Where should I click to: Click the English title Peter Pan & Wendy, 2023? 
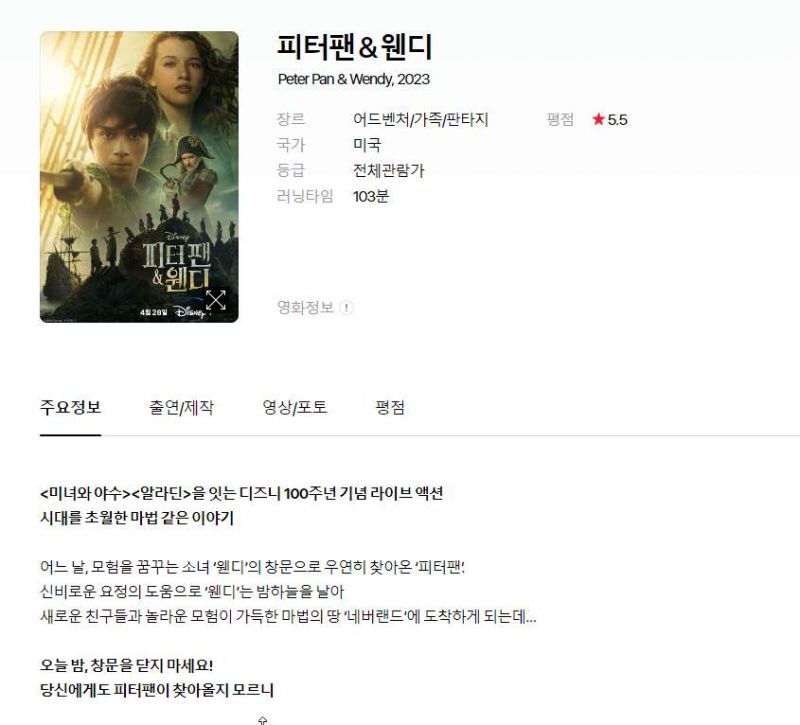click(354, 79)
